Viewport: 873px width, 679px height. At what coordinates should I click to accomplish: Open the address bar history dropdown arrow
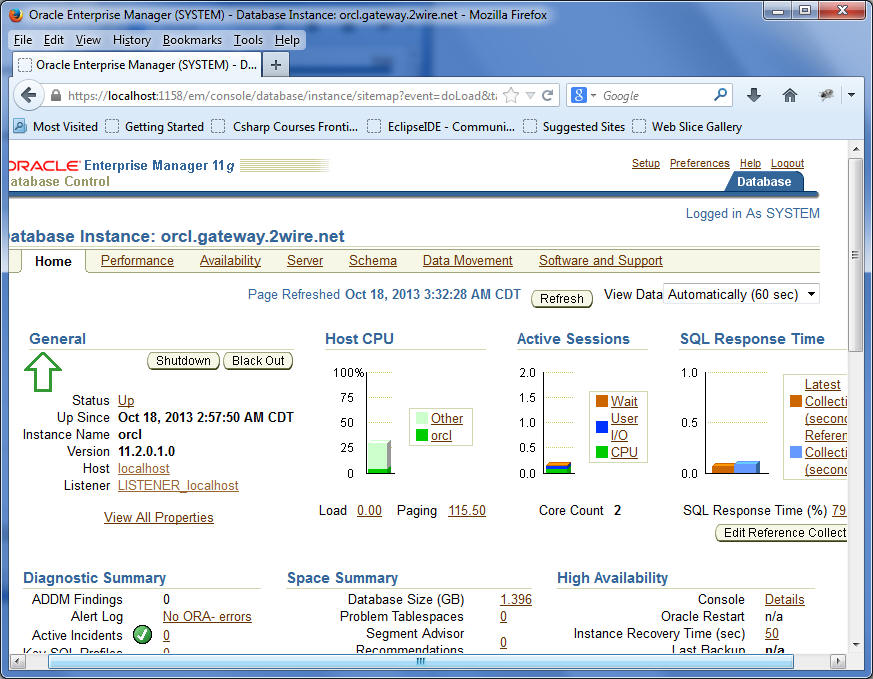[x=531, y=96]
